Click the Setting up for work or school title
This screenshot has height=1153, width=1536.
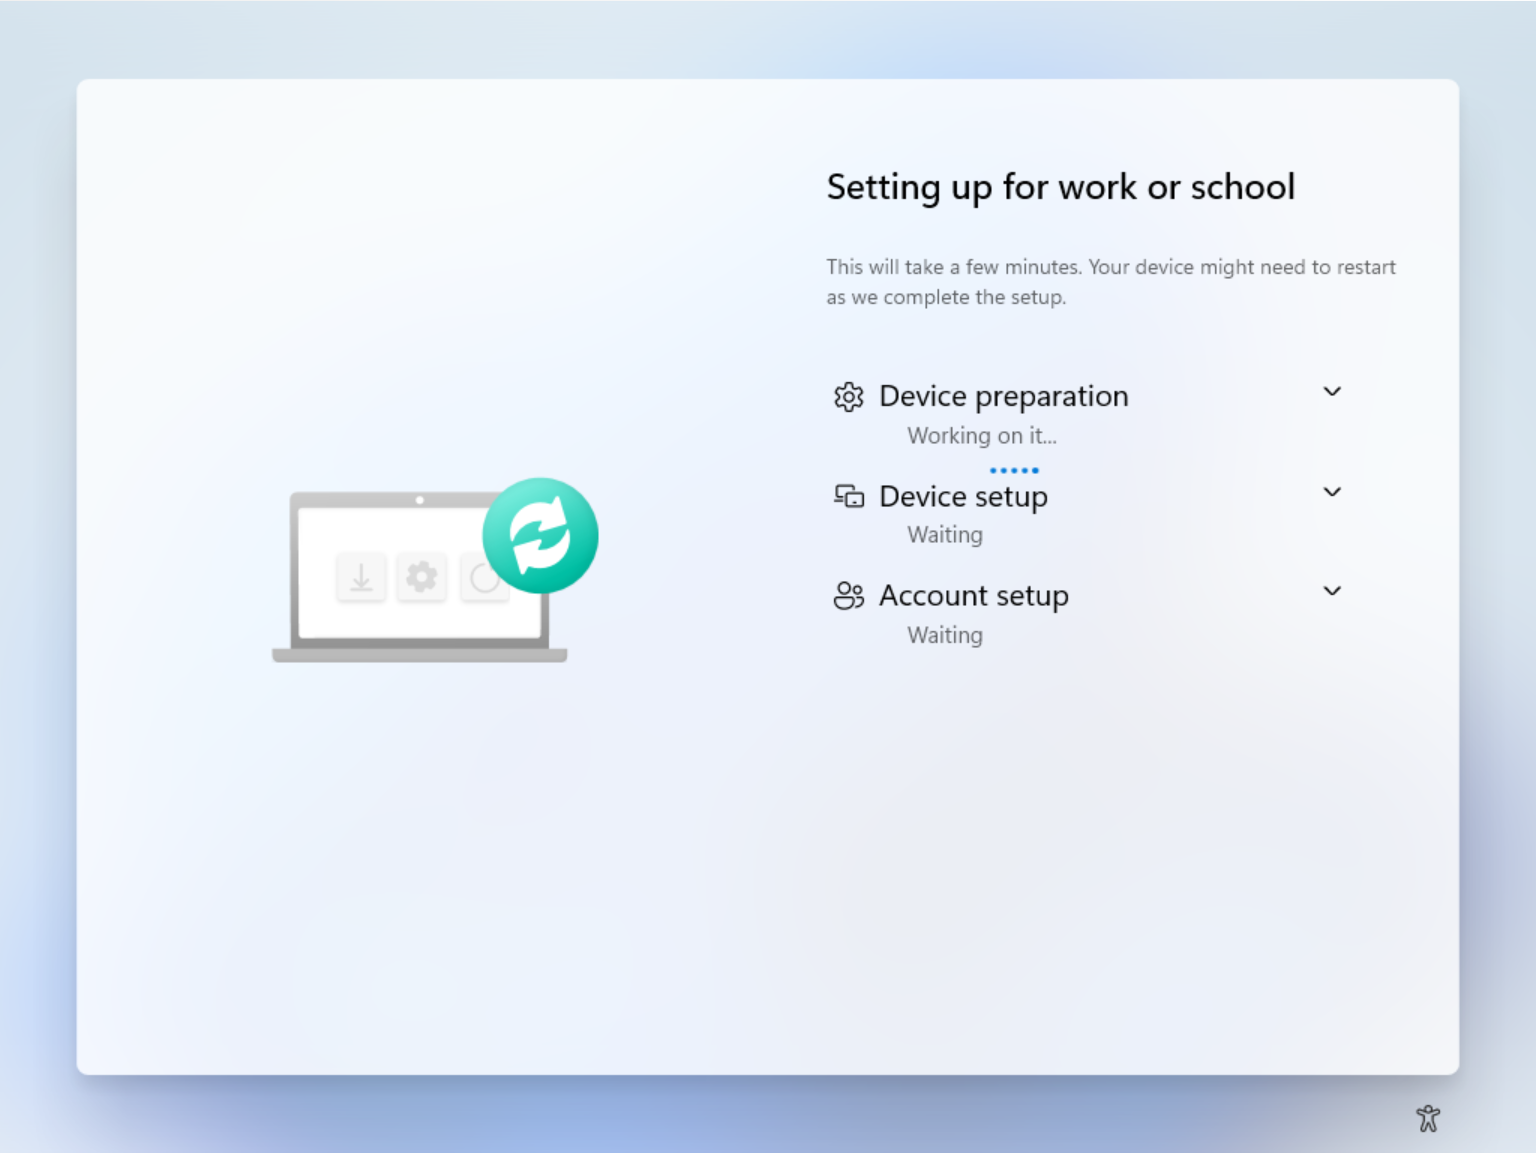(1061, 187)
